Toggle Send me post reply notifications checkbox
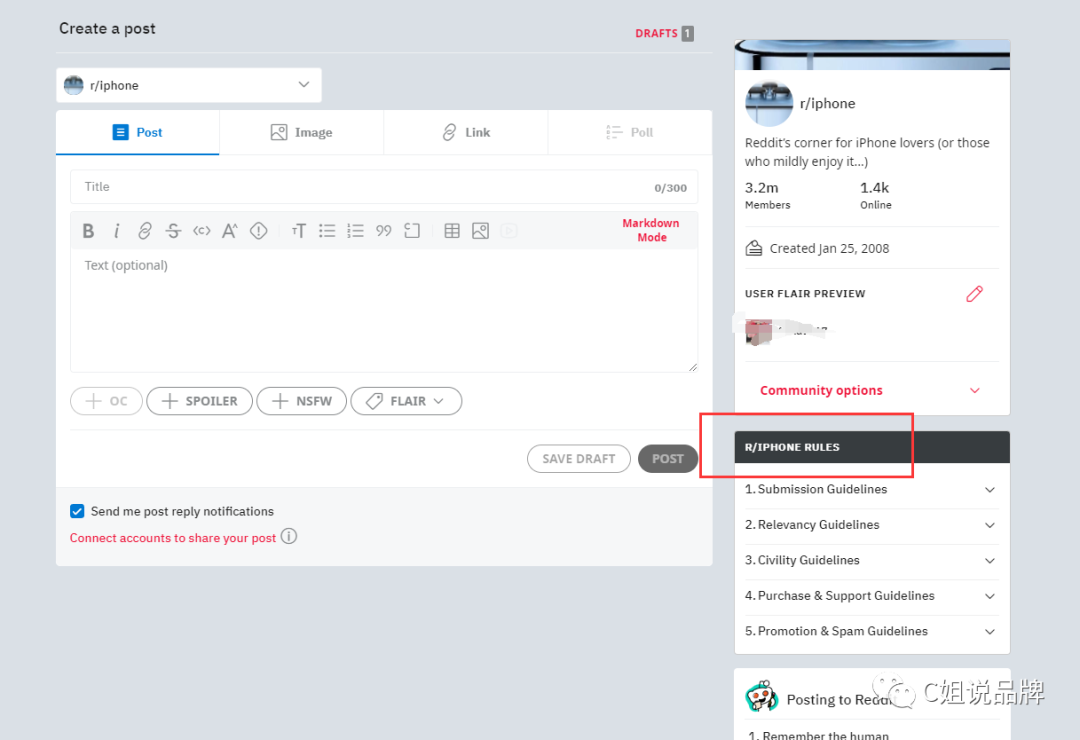Viewport: 1080px width, 740px height. pos(77,511)
